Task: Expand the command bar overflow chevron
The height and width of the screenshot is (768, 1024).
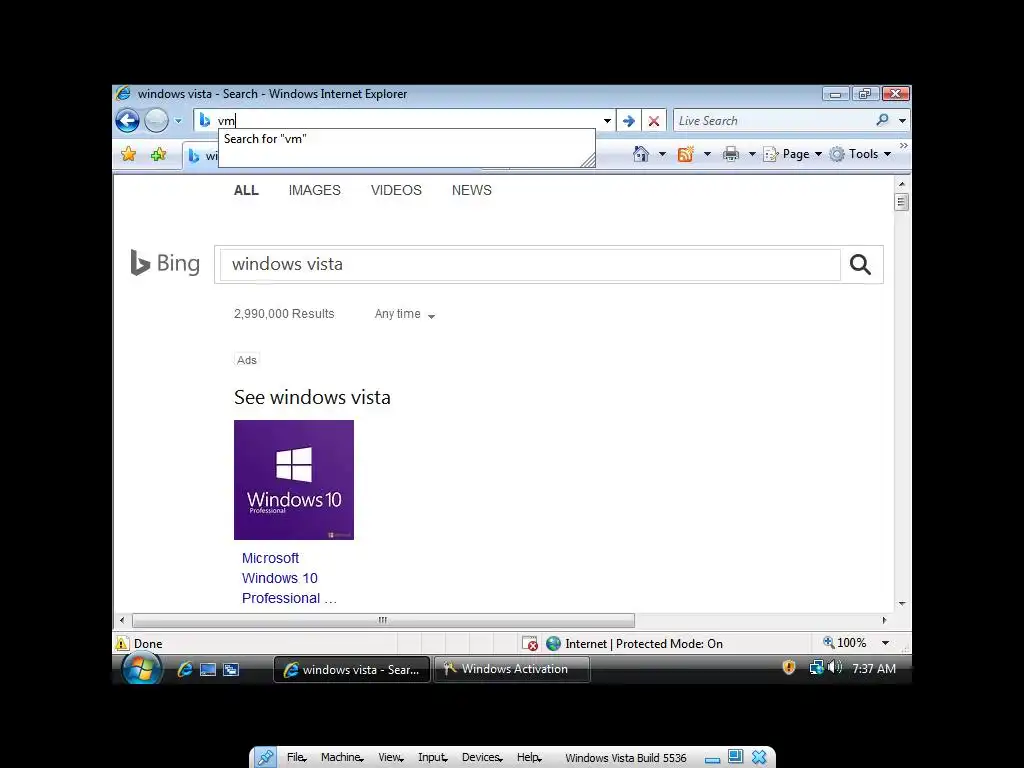Action: point(903,145)
